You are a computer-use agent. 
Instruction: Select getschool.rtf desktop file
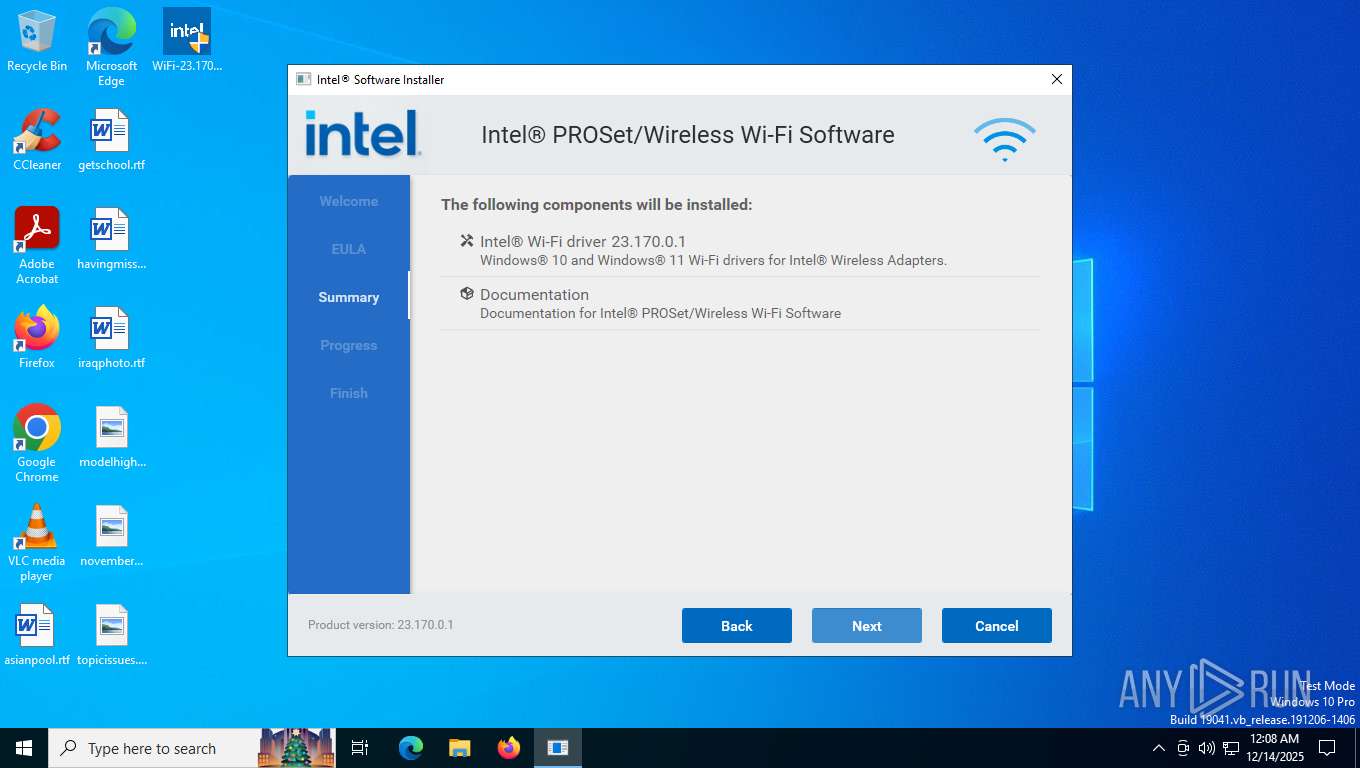(111, 140)
